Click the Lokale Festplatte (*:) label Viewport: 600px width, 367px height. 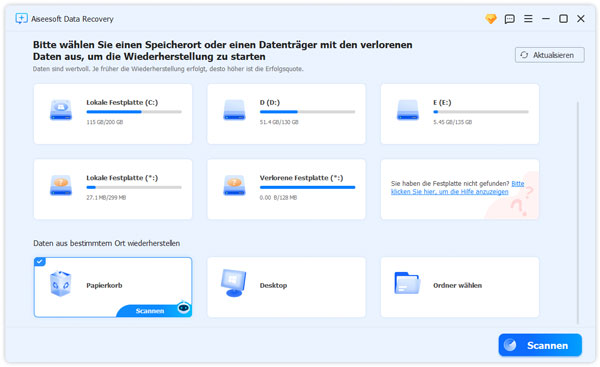point(122,178)
